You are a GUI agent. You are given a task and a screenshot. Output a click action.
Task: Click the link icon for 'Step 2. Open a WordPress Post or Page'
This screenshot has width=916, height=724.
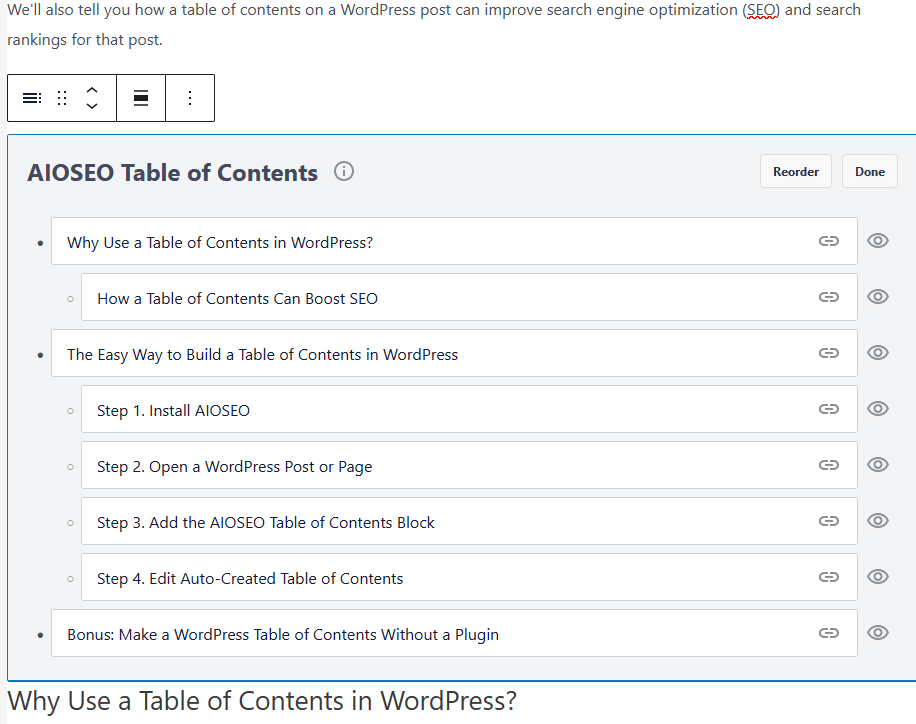click(828, 465)
